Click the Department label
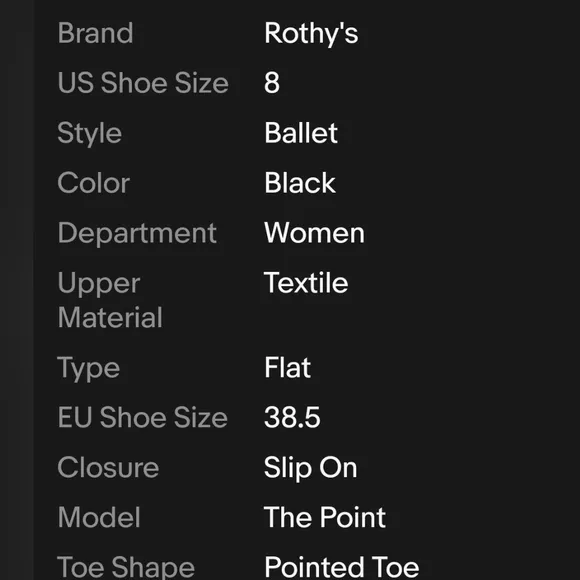 [137, 234]
